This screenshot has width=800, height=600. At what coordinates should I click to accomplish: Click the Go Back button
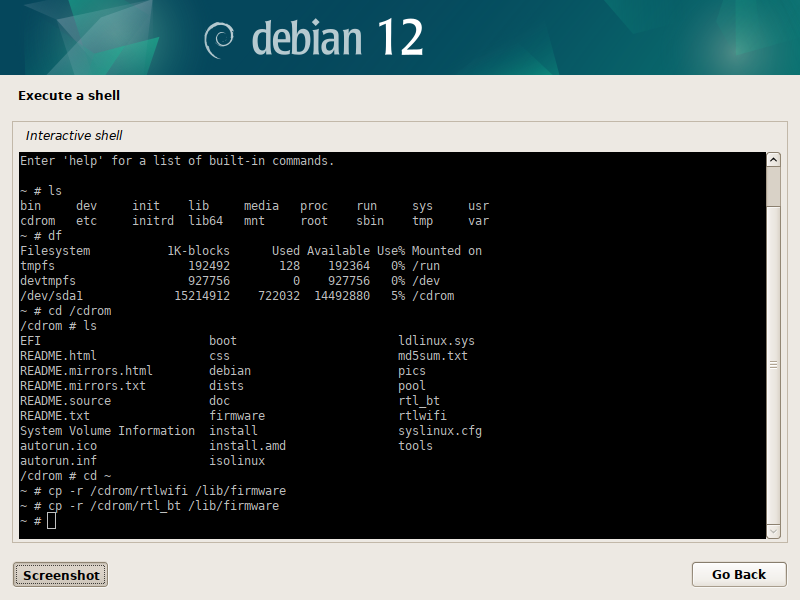coord(739,574)
